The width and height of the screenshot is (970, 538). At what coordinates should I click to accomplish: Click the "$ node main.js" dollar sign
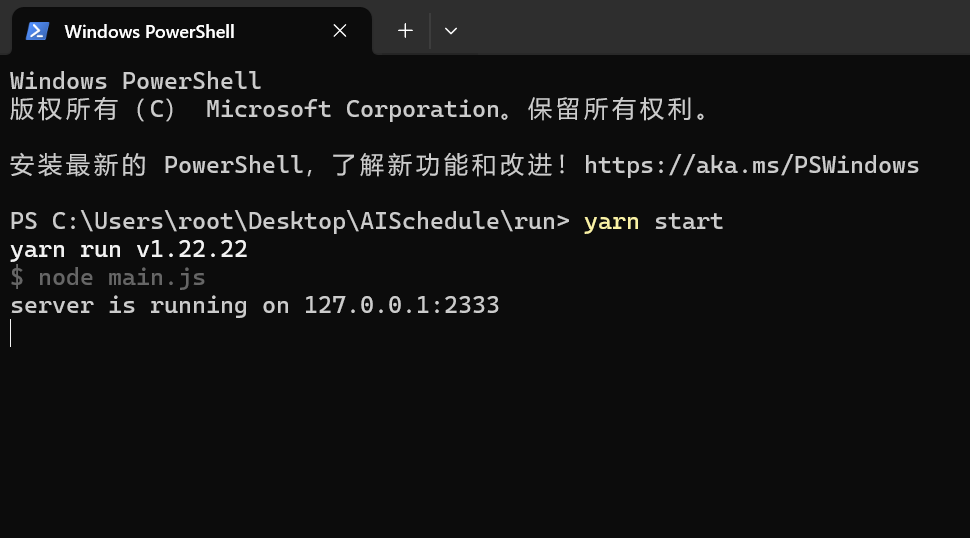pyautogui.click(x=17, y=277)
